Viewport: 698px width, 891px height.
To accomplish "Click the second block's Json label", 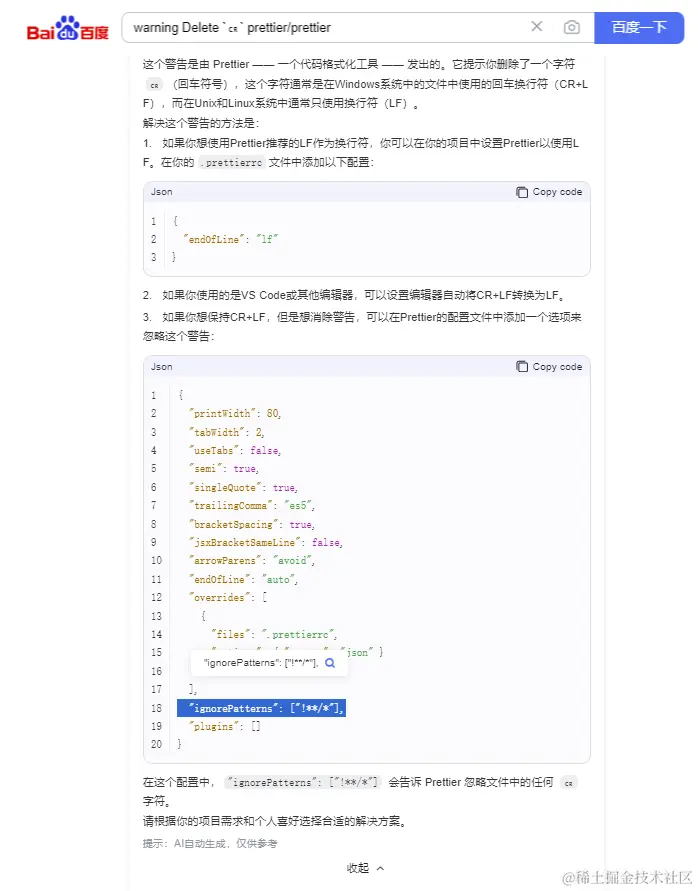I will 161,367.
